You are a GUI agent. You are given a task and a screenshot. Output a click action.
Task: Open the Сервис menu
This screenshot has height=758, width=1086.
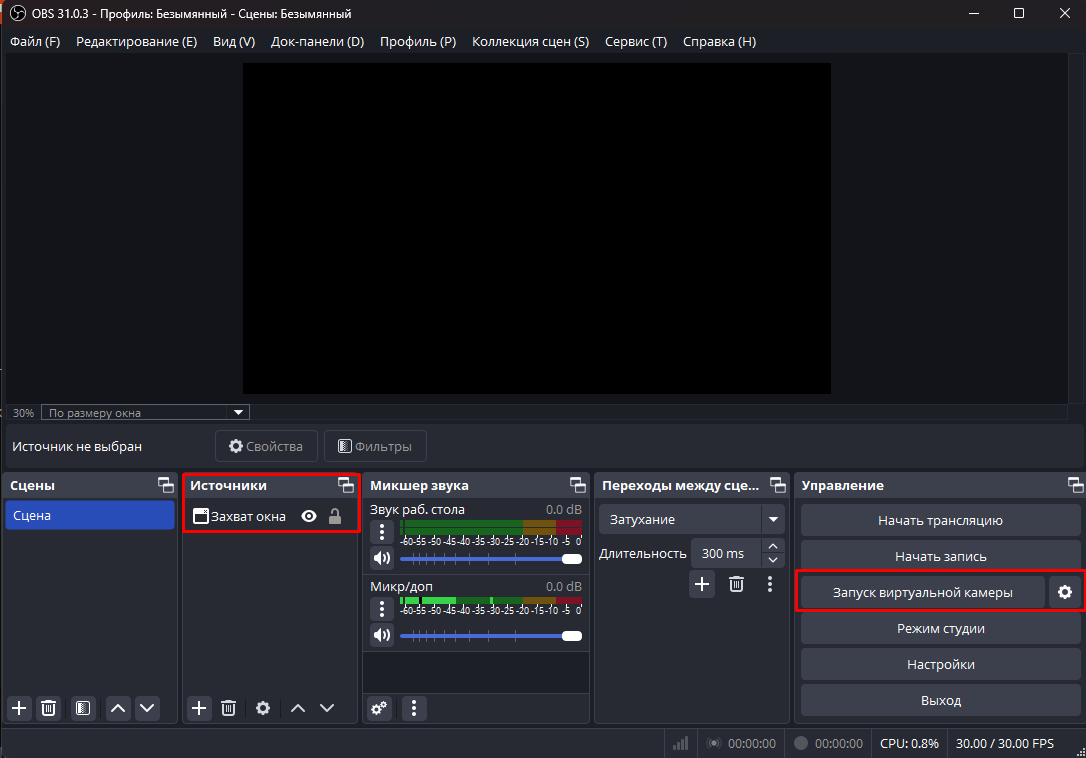click(x=635, y=41)
